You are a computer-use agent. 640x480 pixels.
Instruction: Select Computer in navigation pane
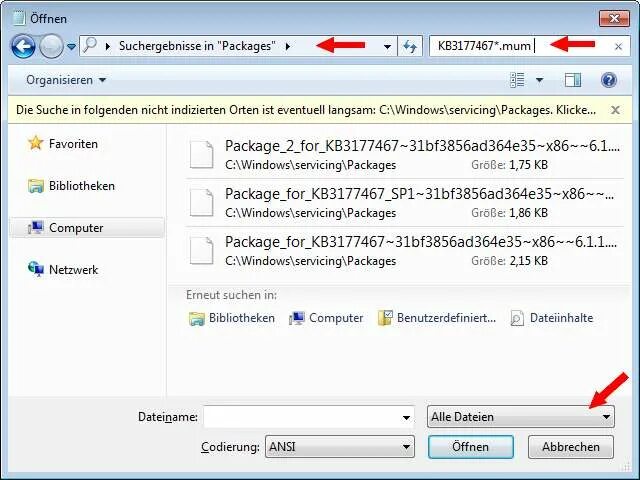coord(87,228)
